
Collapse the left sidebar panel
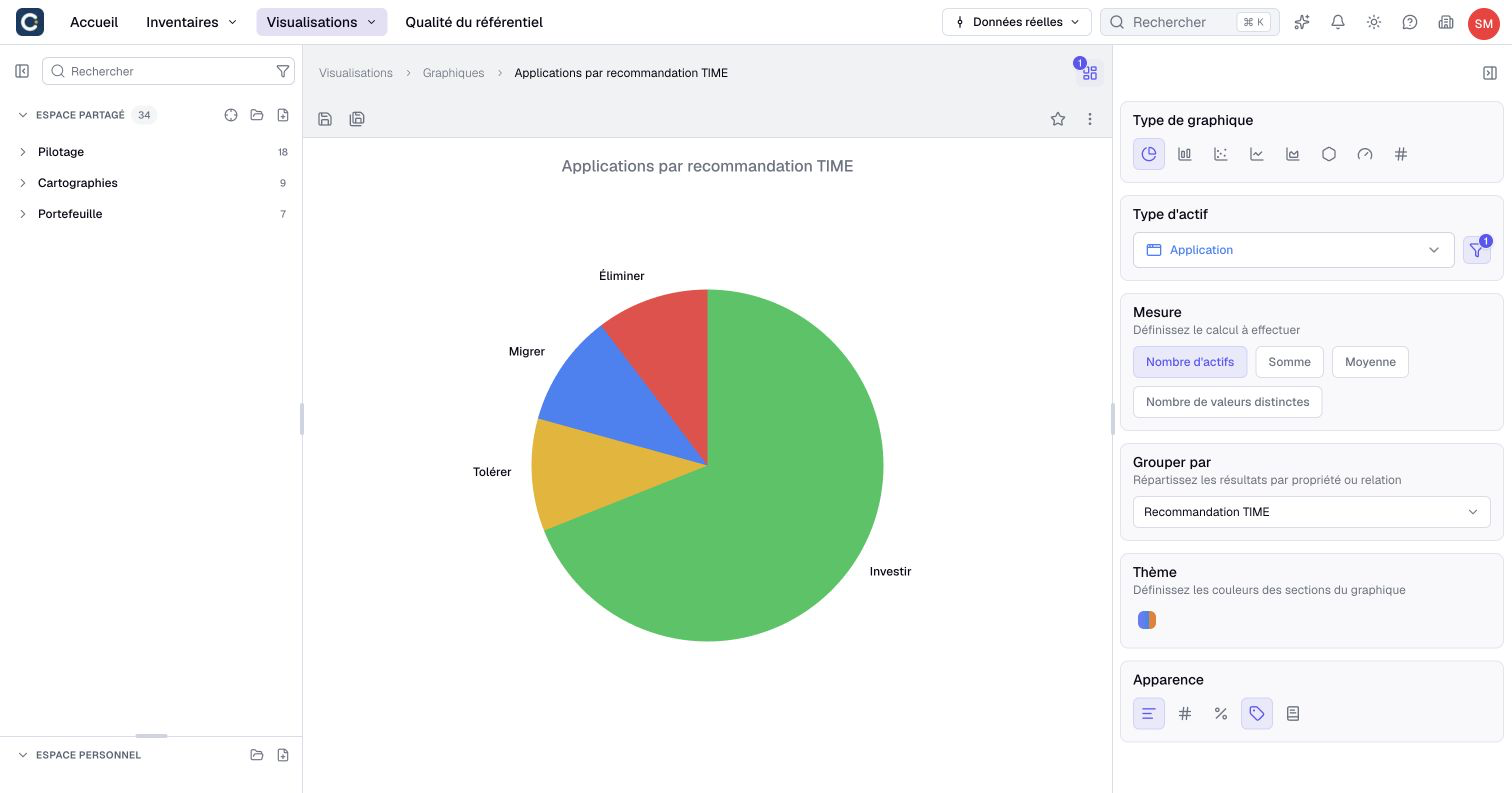point(22,71)
